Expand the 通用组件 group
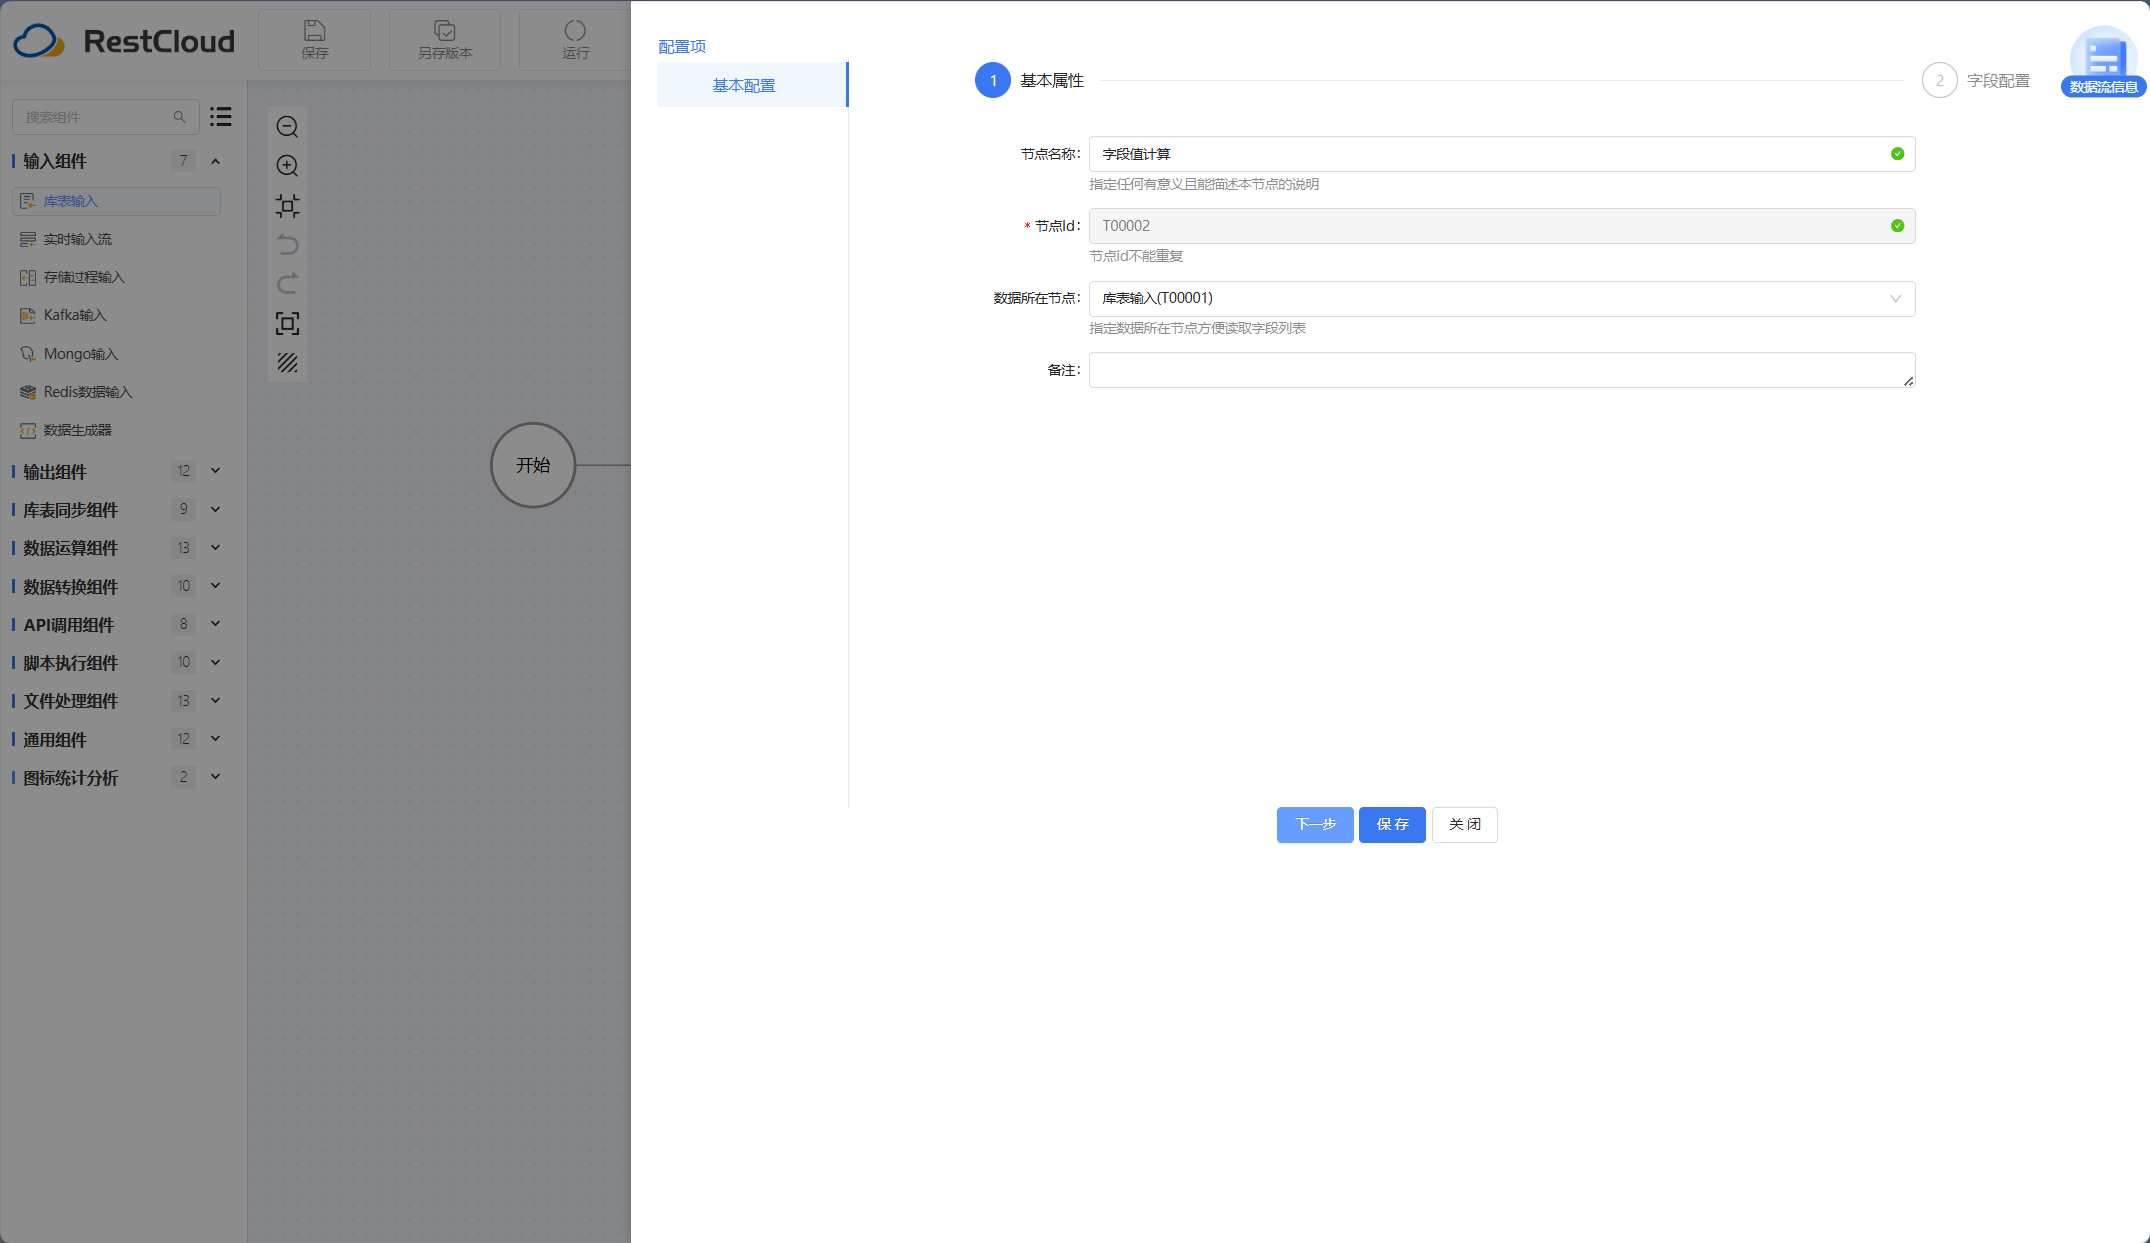Screen dimensions: 2150x1243 (215, 739)
